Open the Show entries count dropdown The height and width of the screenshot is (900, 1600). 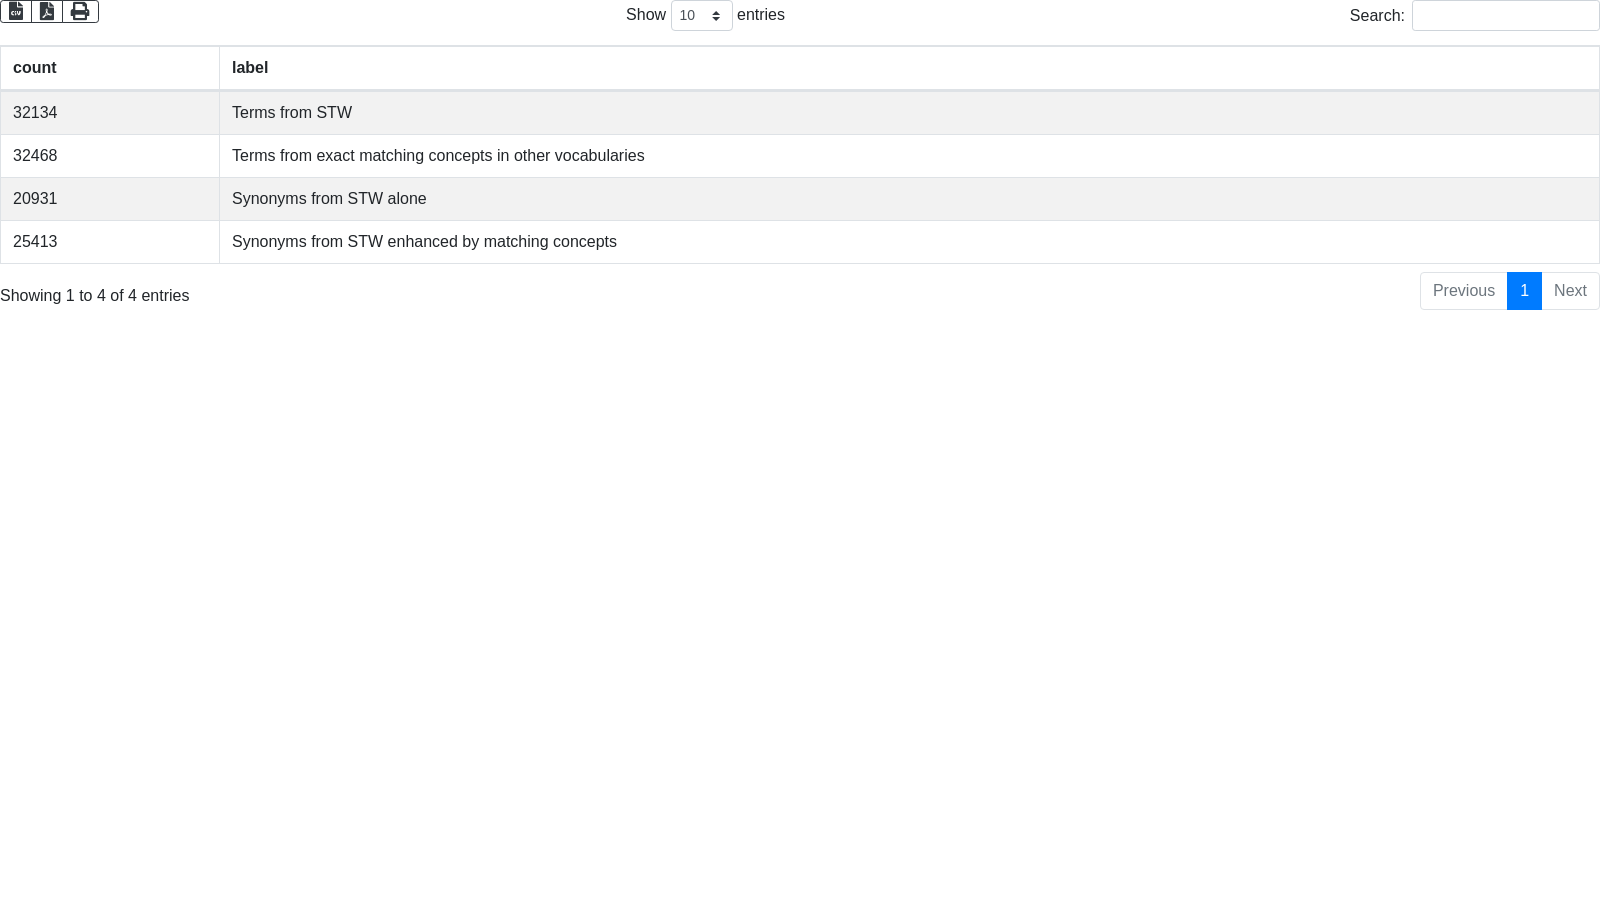pos(701,16)
